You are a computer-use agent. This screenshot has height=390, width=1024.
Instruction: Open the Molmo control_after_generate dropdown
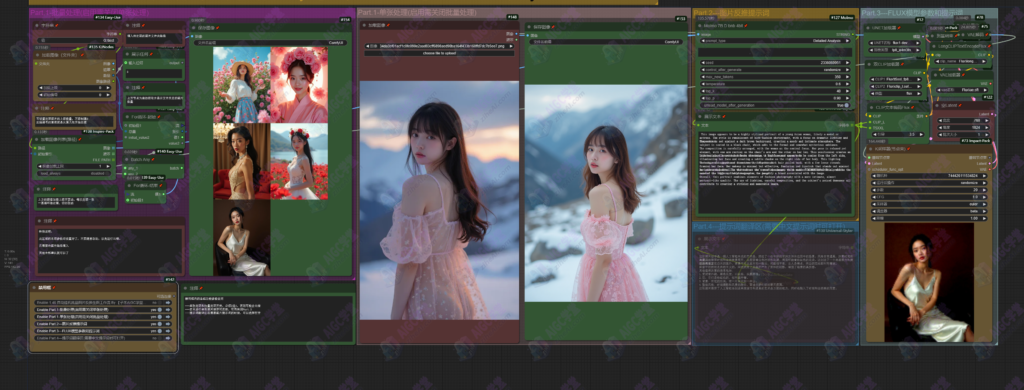775,69
